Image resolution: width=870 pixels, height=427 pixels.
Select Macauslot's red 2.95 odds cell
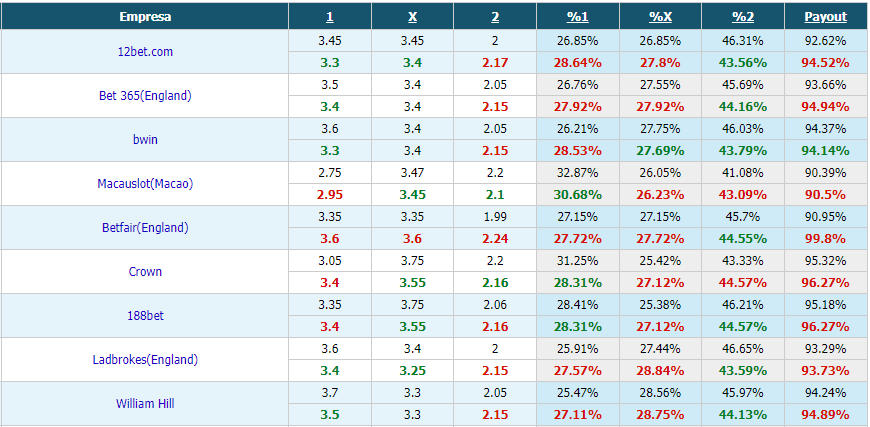coord(330,195)
